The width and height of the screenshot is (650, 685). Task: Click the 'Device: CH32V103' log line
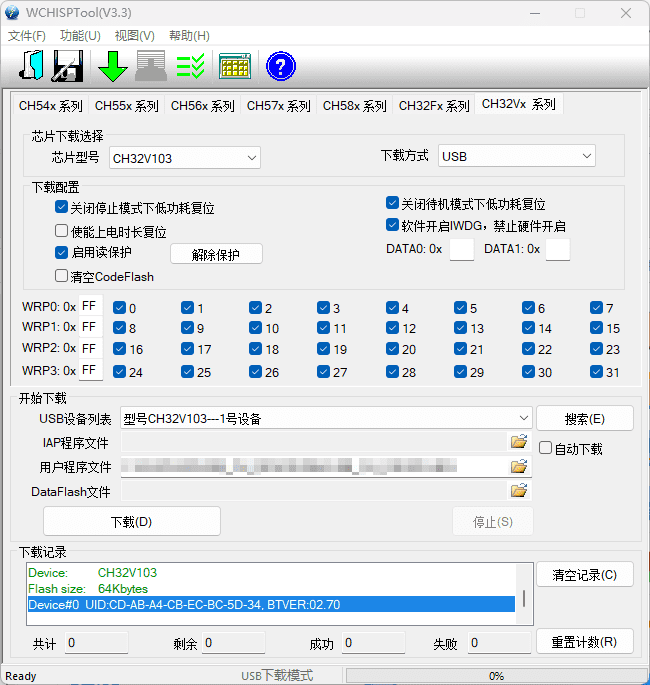(92, 572)
